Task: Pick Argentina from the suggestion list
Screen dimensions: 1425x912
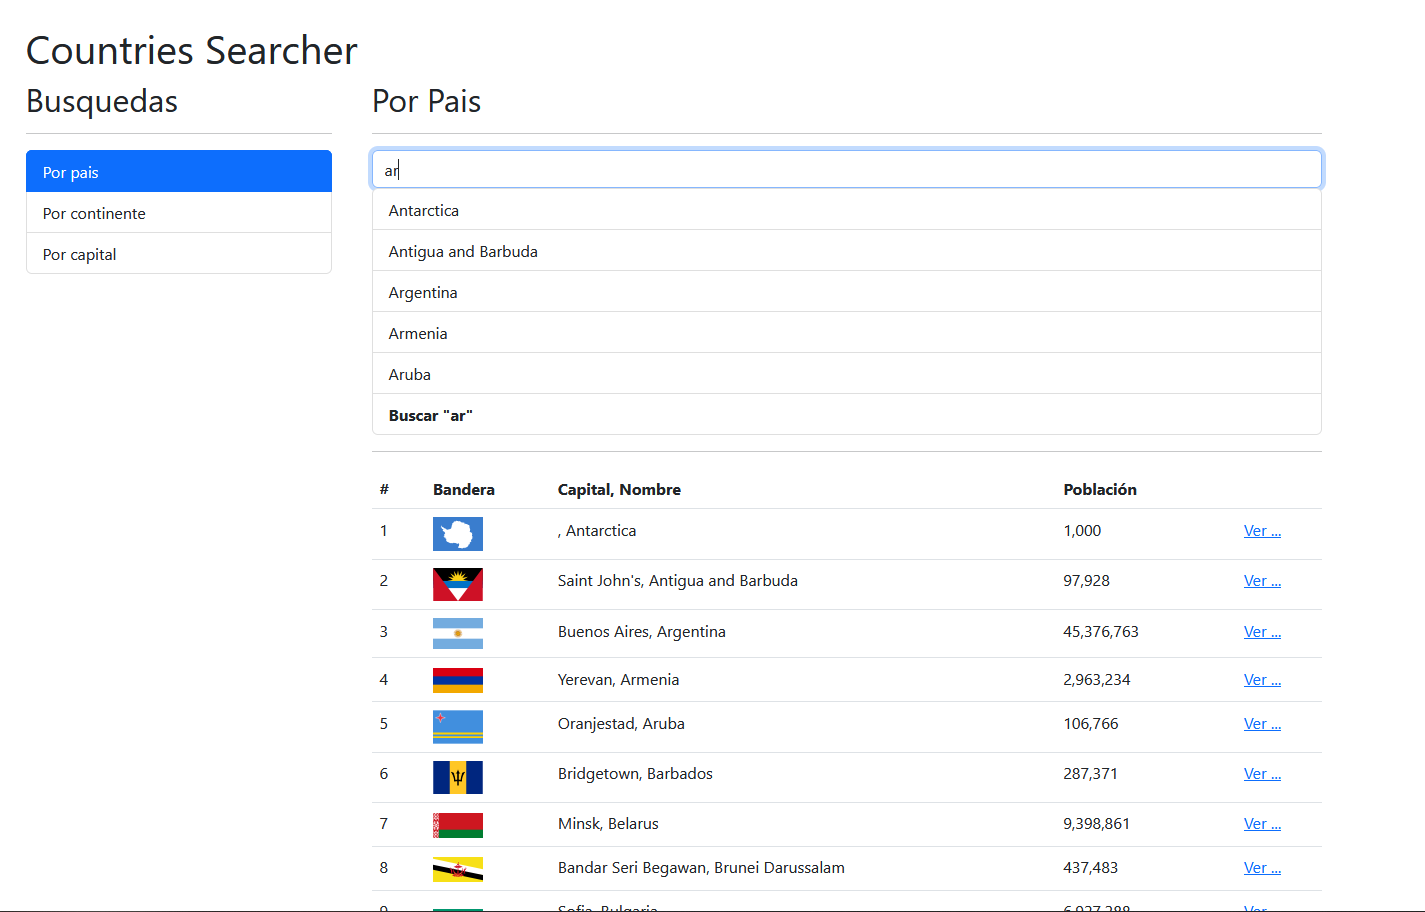Action: point(847,292)
